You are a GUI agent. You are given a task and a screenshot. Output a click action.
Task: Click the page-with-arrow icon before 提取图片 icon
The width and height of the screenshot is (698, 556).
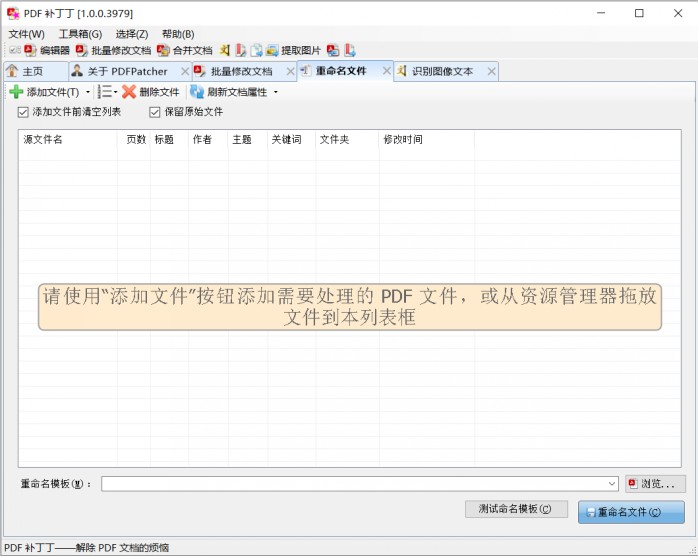(256, 50)
